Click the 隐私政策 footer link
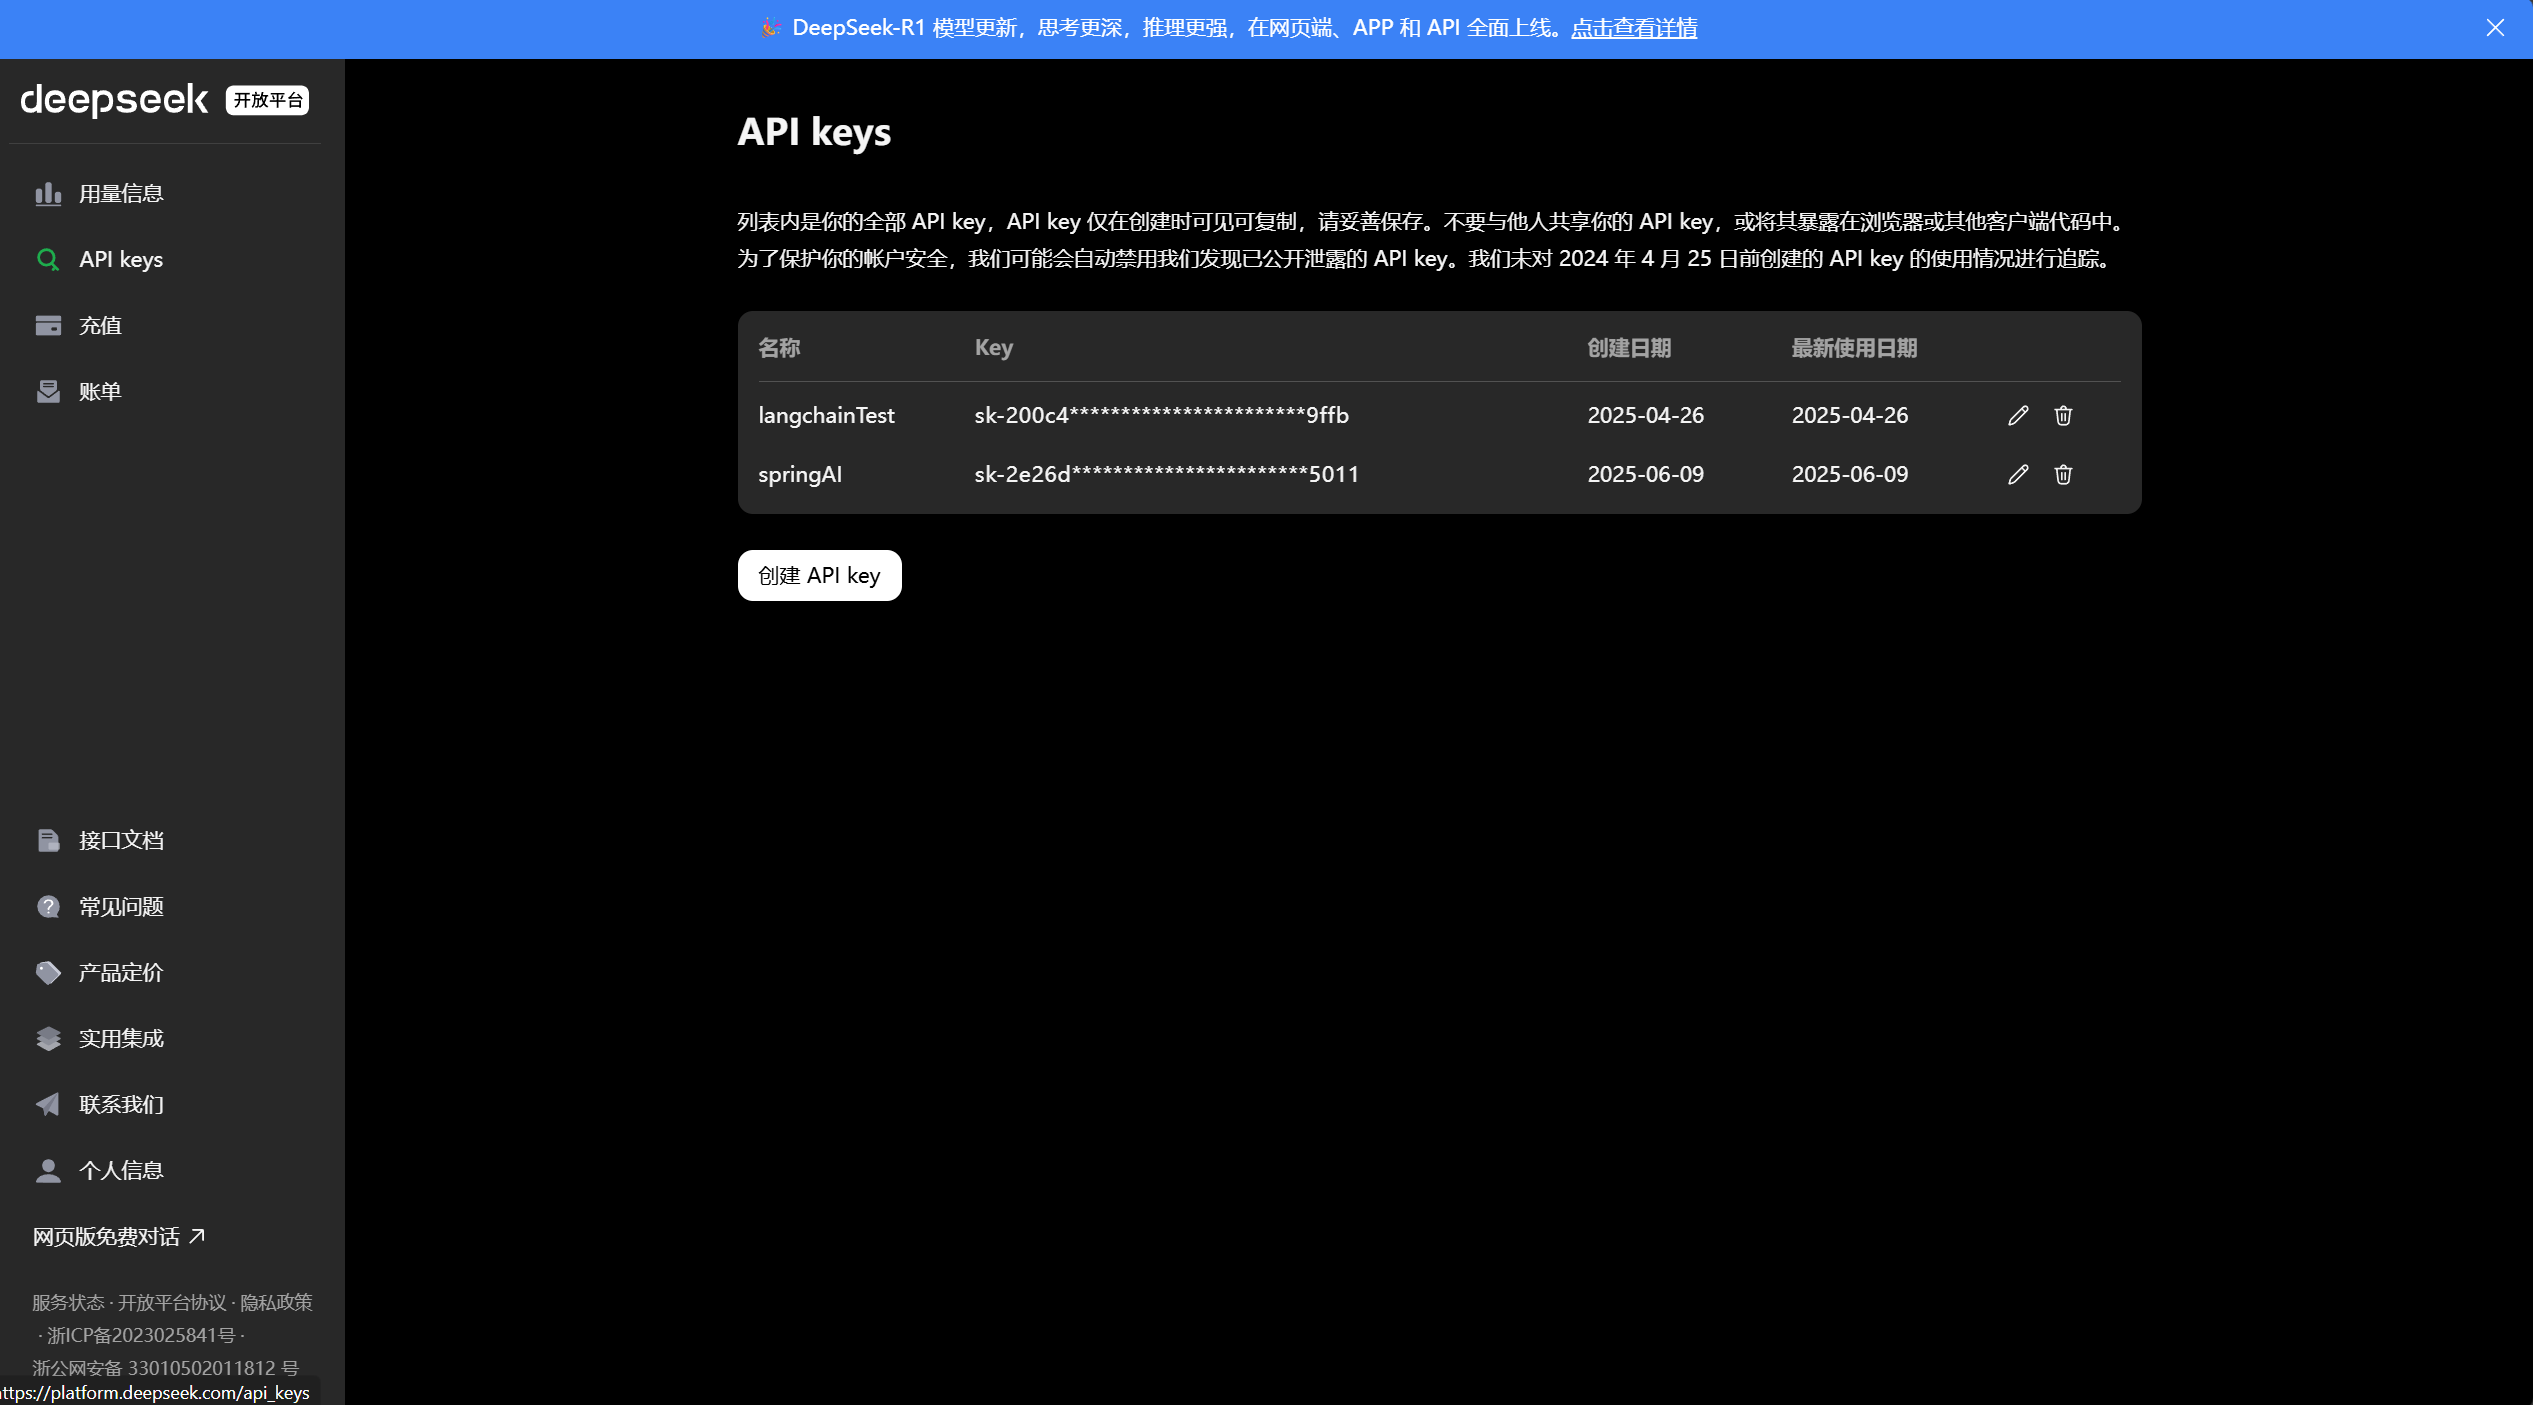The width and height of the screenshot is (2533, 1405). [x=276, y=1302]
